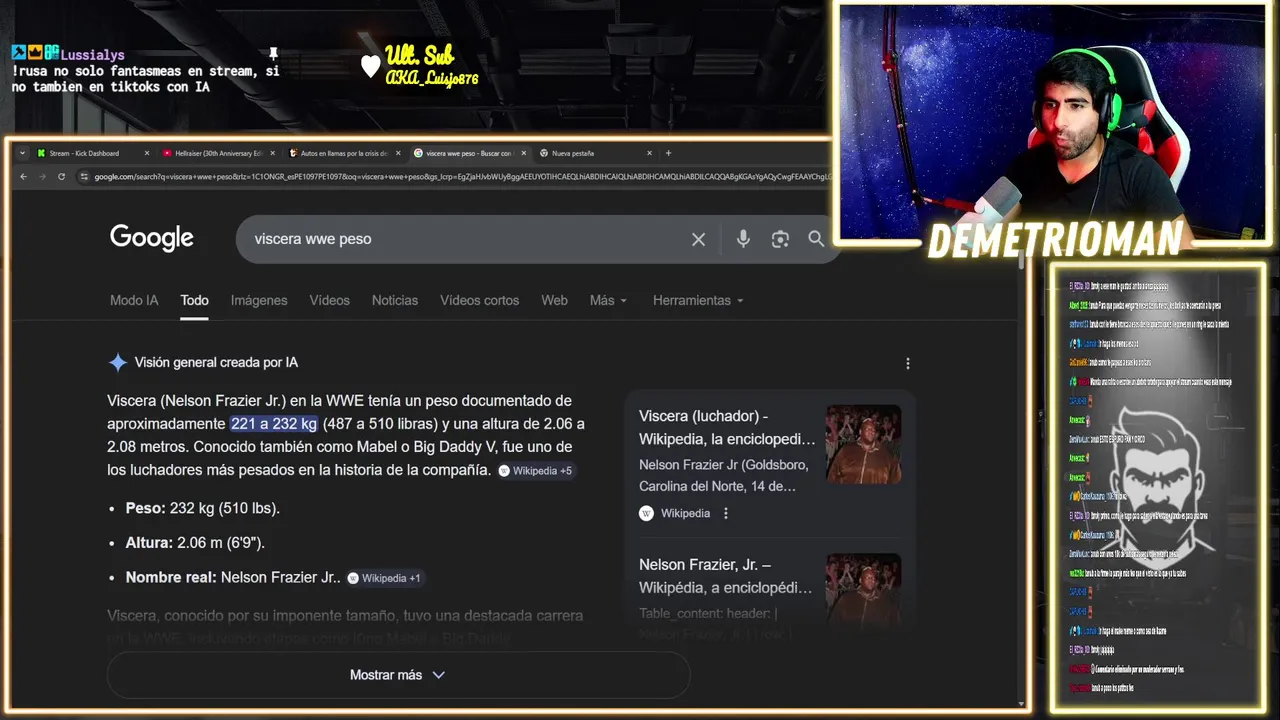The height and width of the screenshot is (720, 1280).
Task: Open three-dot menu beside Wikipedia source
Action: (726, 513)
